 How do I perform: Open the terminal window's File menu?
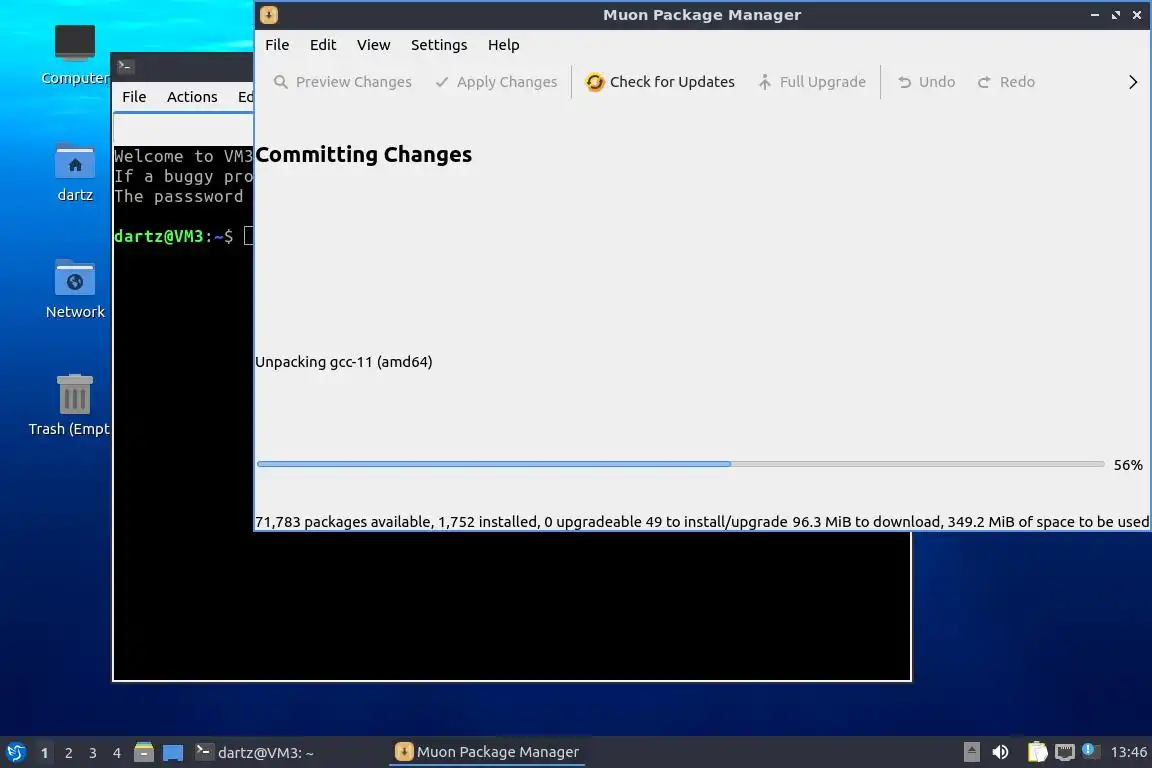coord(134,97)
